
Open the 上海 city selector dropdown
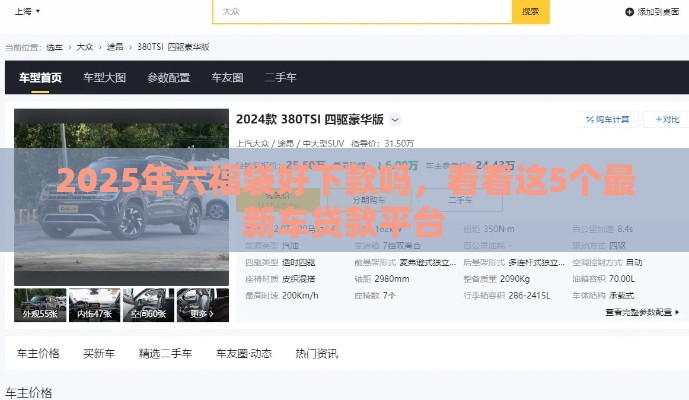tap(27, 11)
